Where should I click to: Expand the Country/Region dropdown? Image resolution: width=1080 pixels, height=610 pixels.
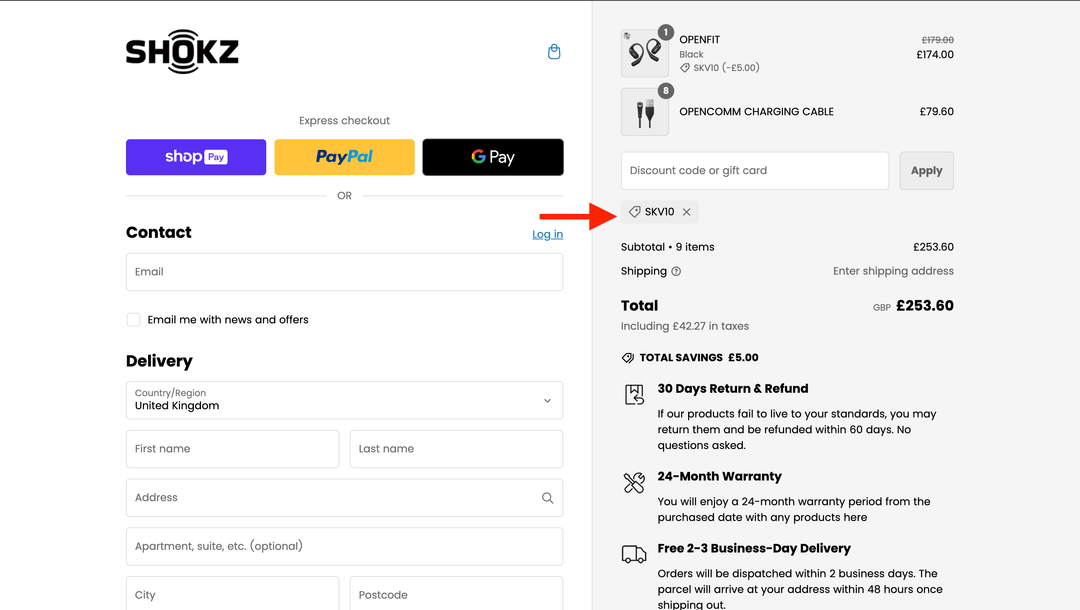pos(344,400)
